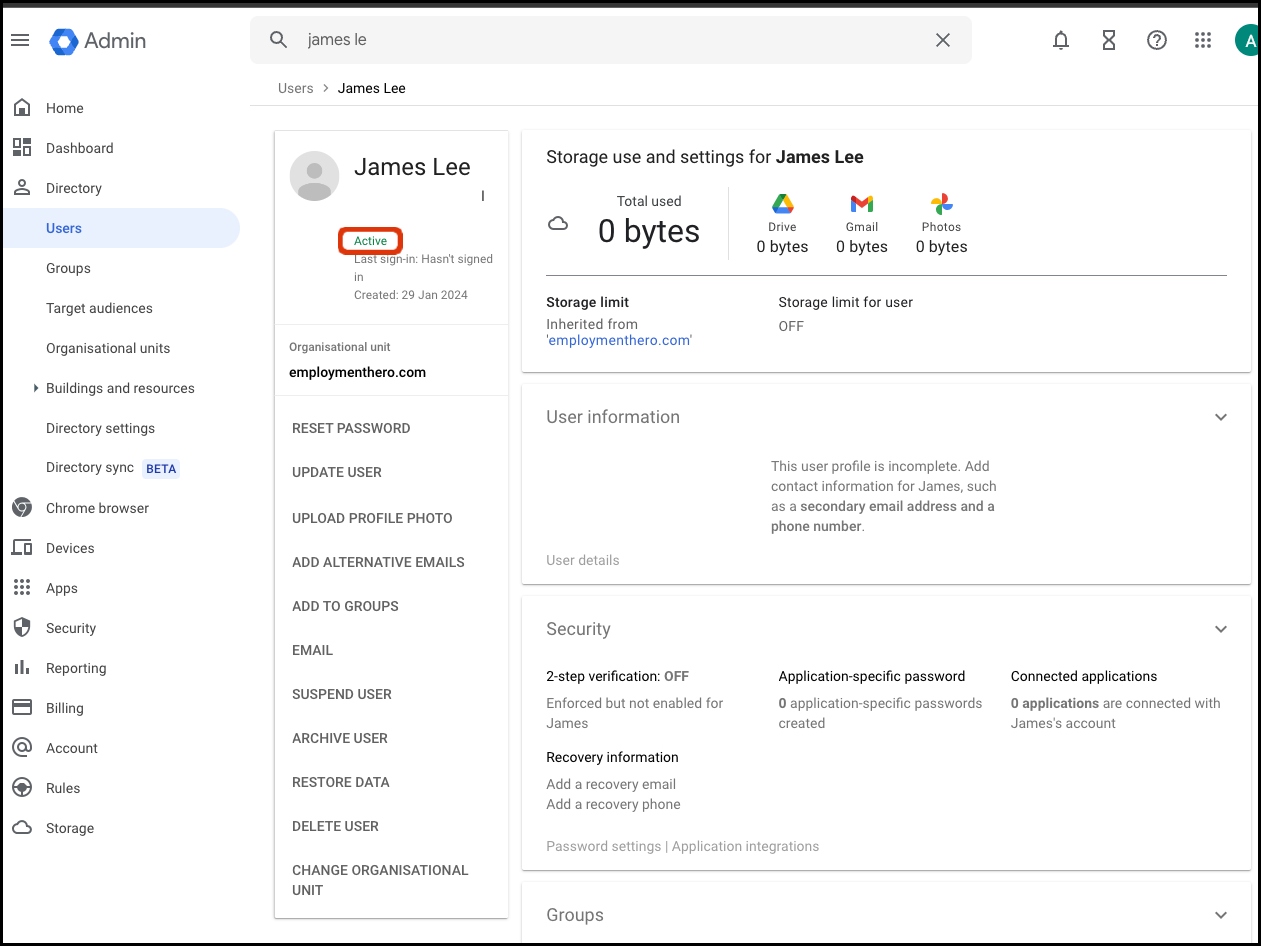Image resolution: width=1261 pixels, height=946 pixels.
Task: Click the search magnifier icon
Action: pos(279,40)
